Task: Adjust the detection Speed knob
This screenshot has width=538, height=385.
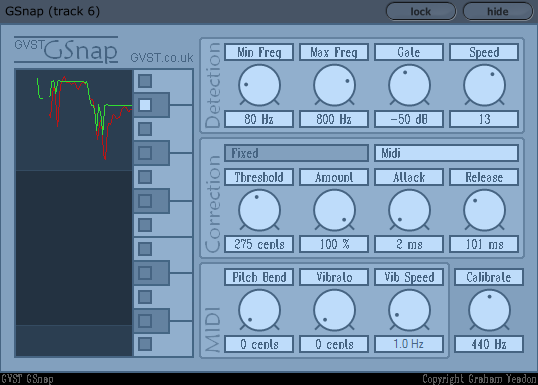Action: click(484, 85)
